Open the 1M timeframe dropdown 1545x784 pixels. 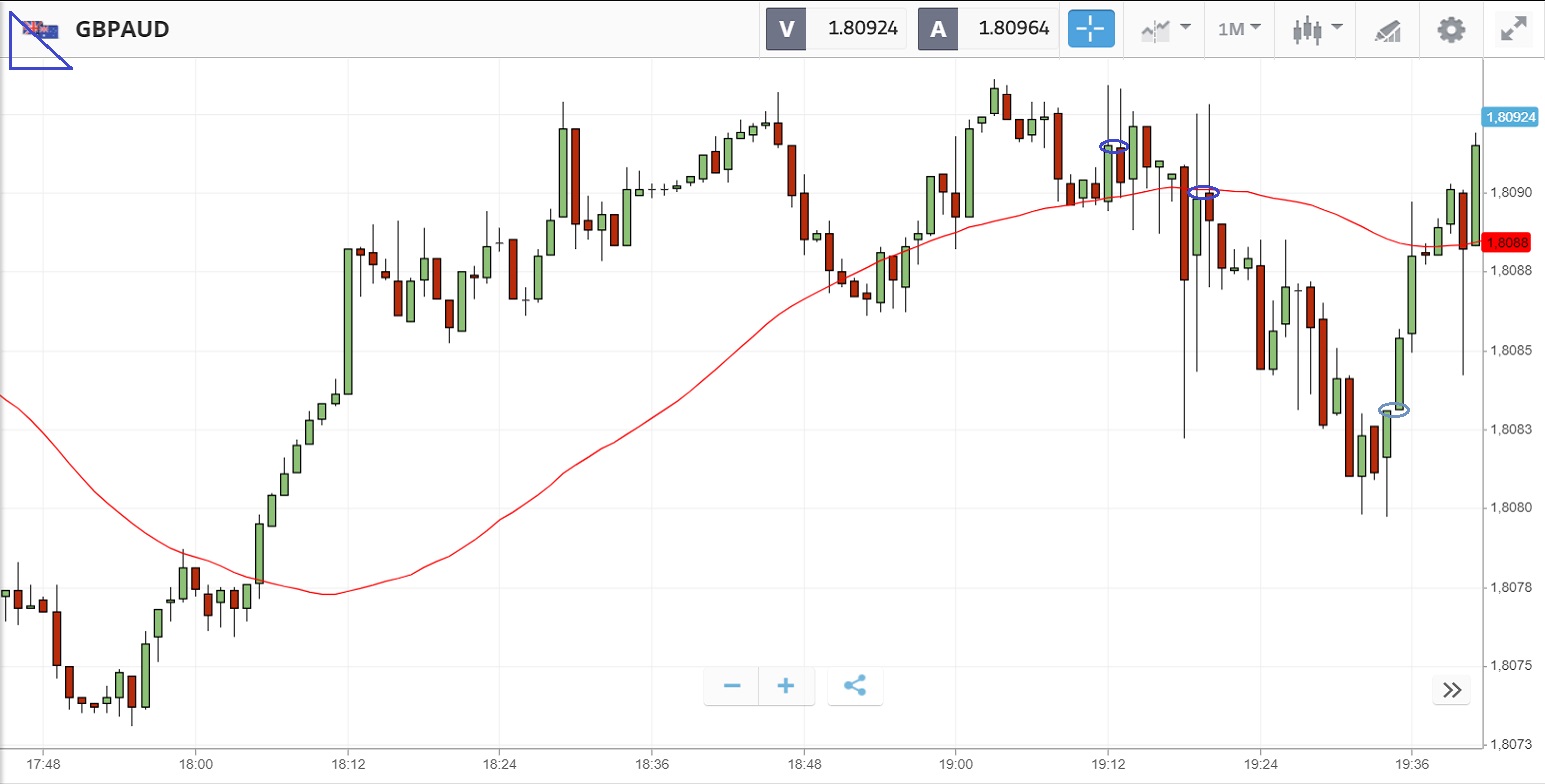pyautogui.click(x=1239, y=29)
